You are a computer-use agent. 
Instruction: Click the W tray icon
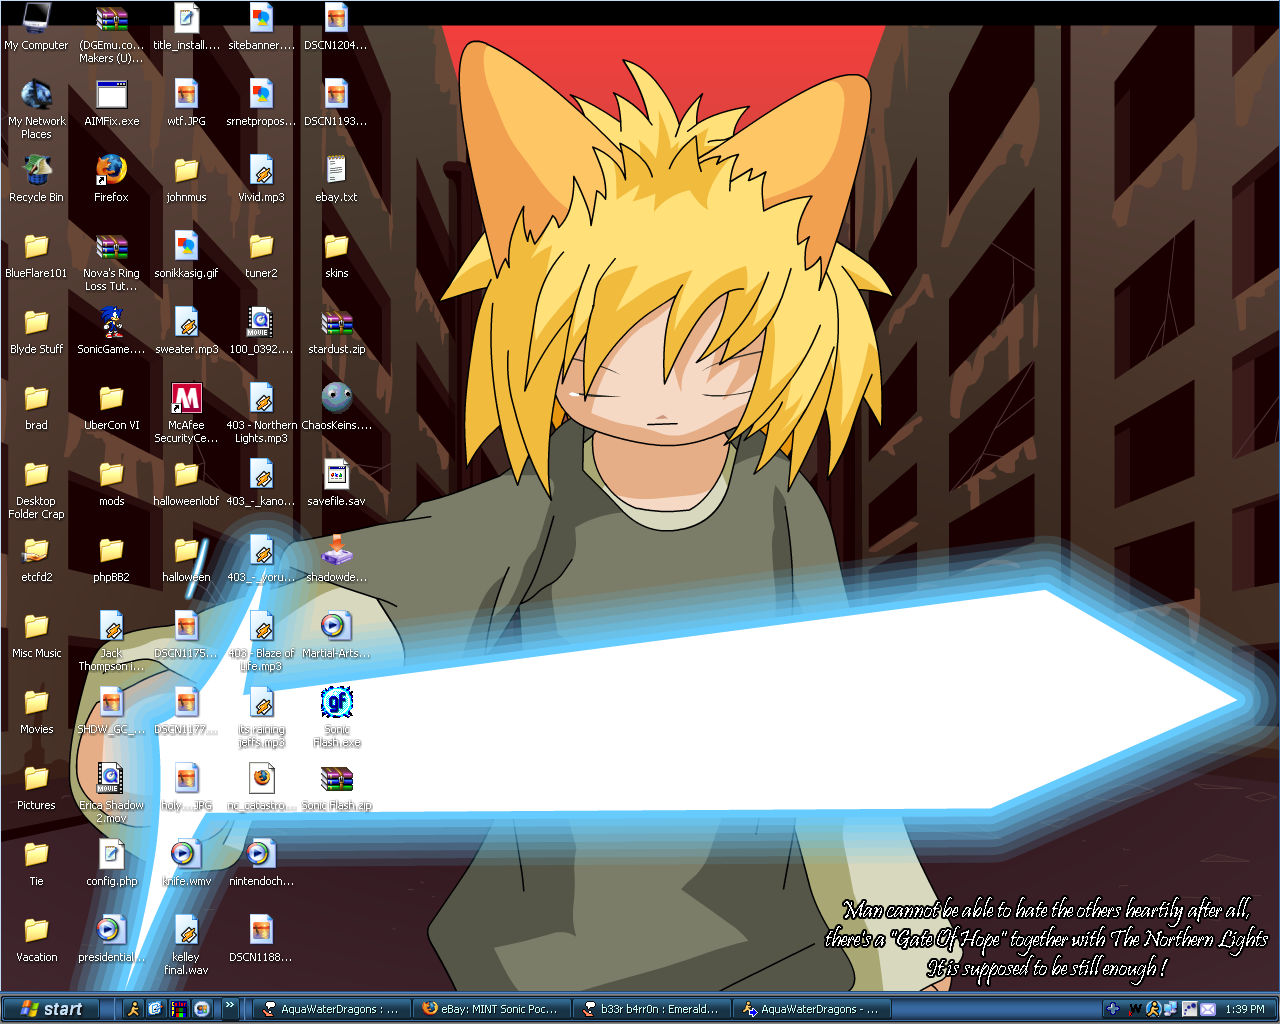pos(1135,1009)
